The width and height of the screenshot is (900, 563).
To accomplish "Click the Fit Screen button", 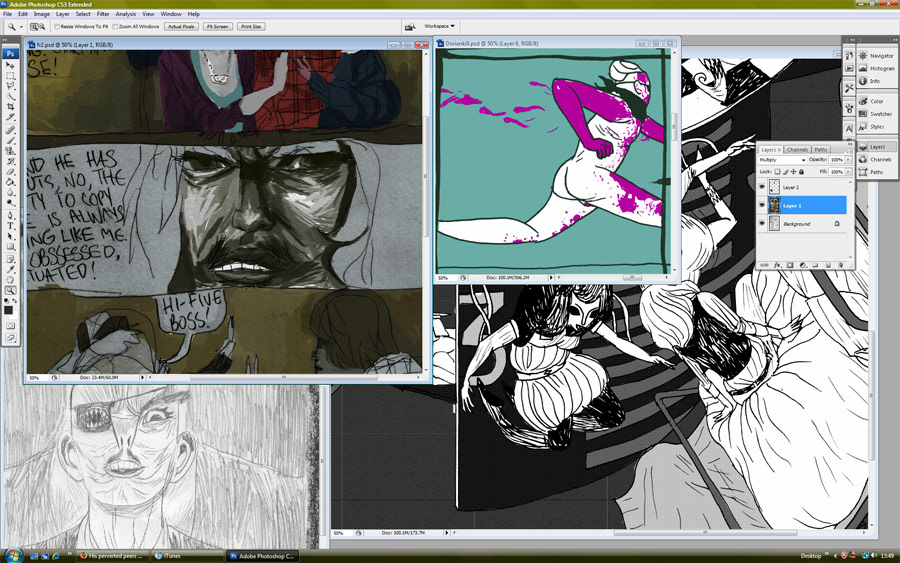I will point(218,26).
